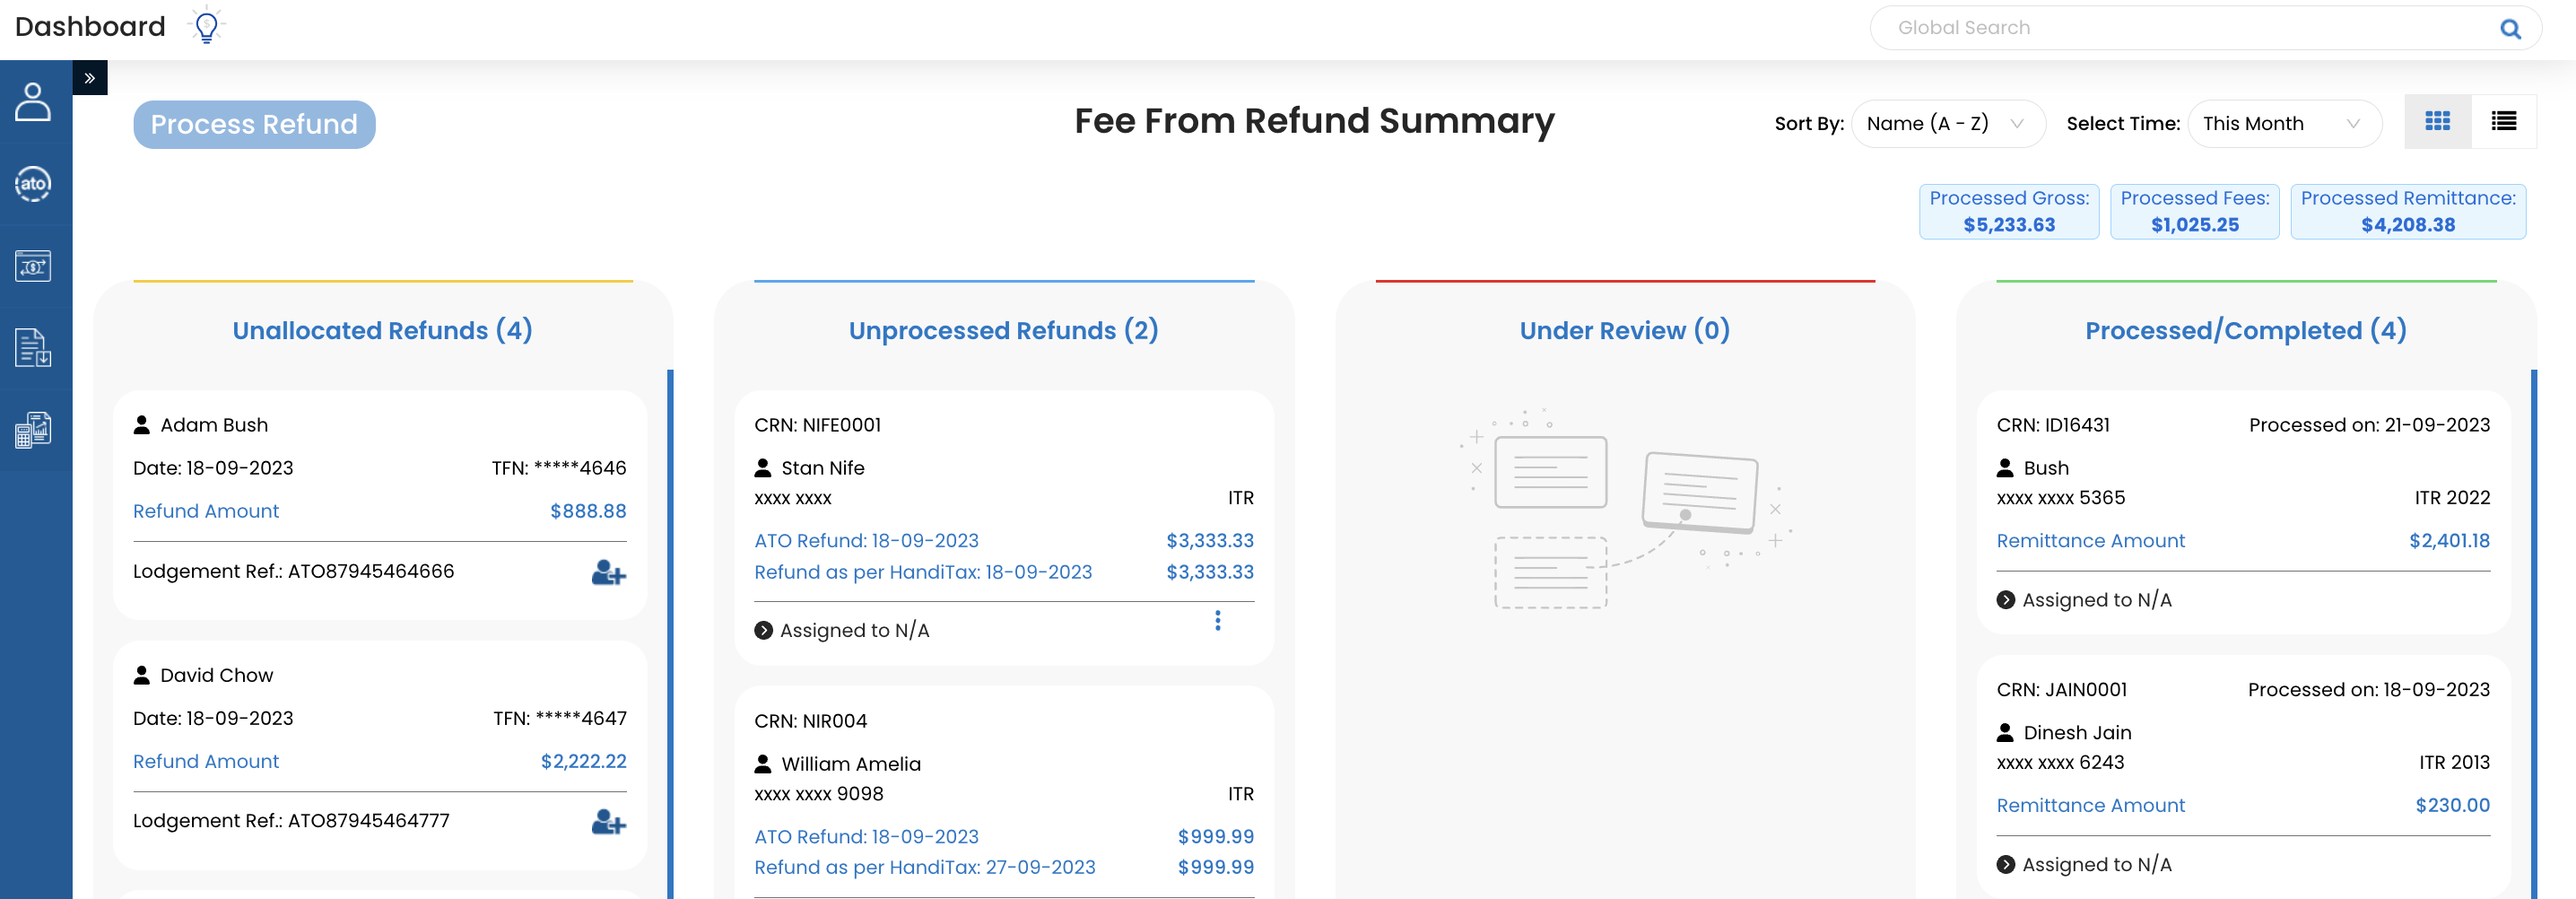Open the user profile sidebar icon
2576x899 pixels.
tap(33, 102)
